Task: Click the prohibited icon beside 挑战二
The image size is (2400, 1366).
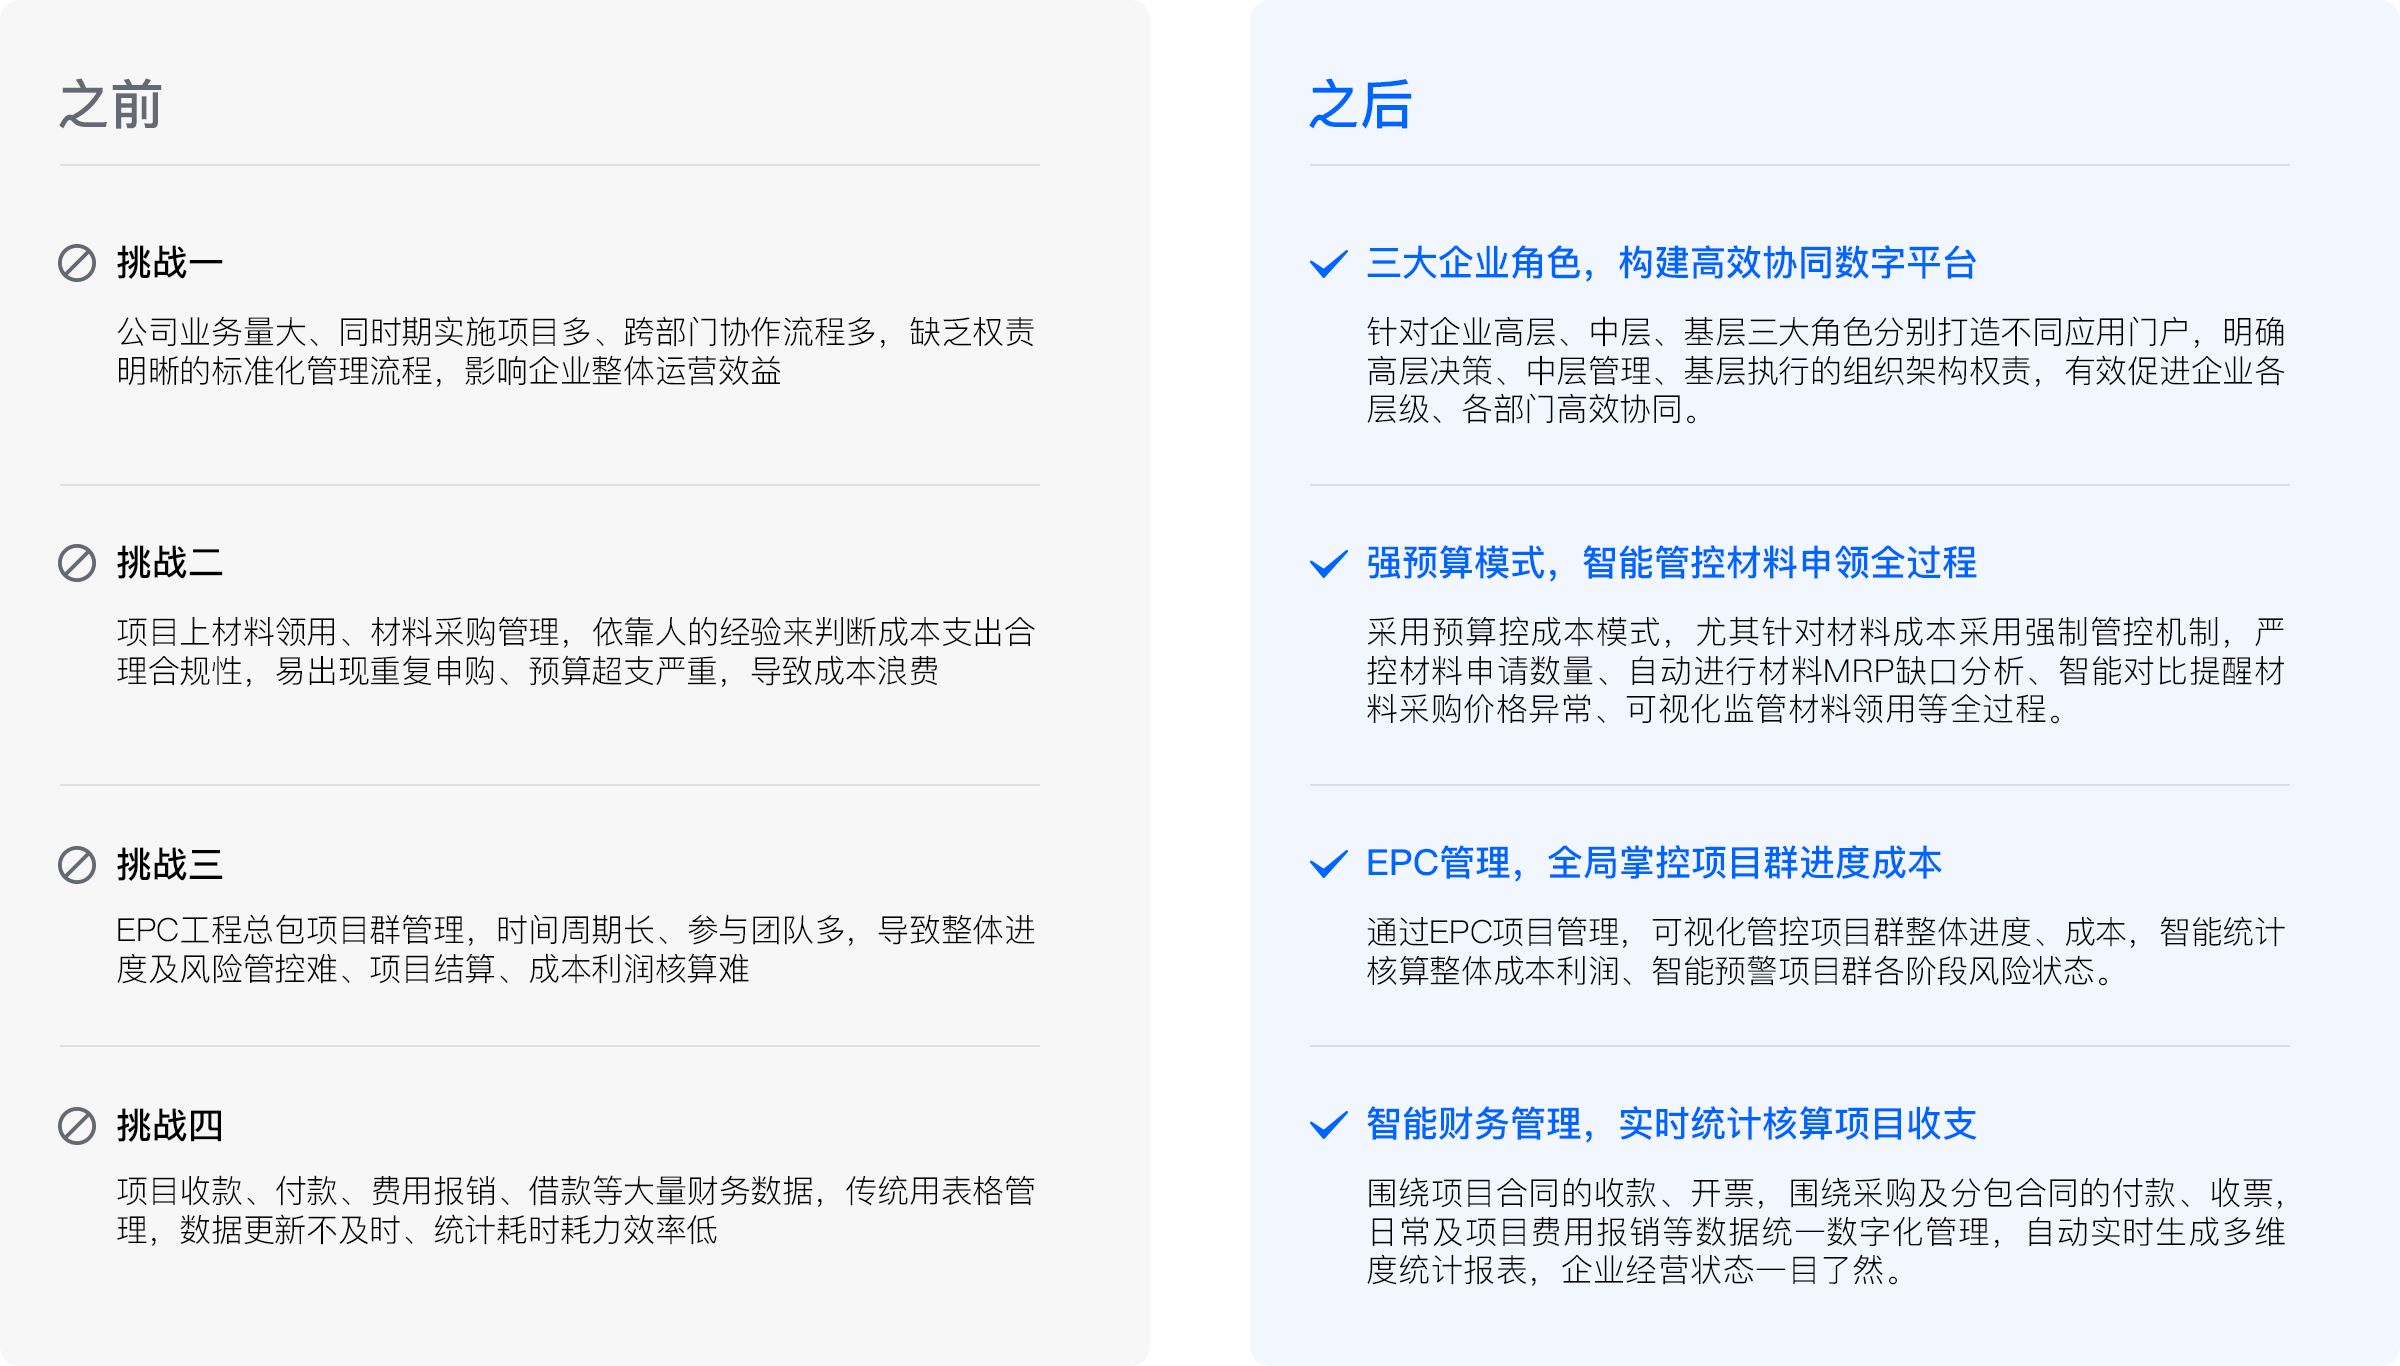Action: [x=77, y=563]
